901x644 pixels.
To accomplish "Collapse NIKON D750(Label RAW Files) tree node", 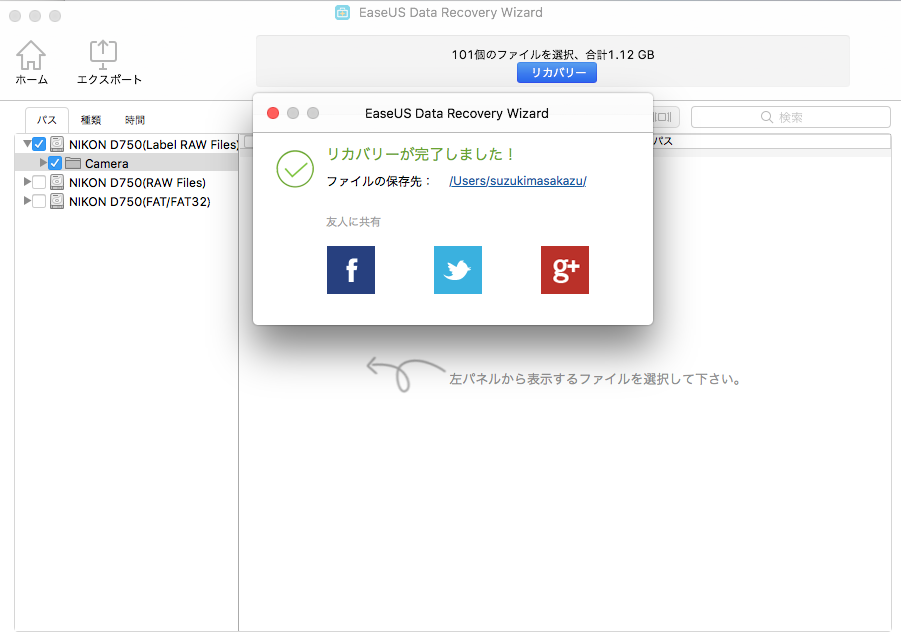I will pyautogui.click(x=27, y=144).
